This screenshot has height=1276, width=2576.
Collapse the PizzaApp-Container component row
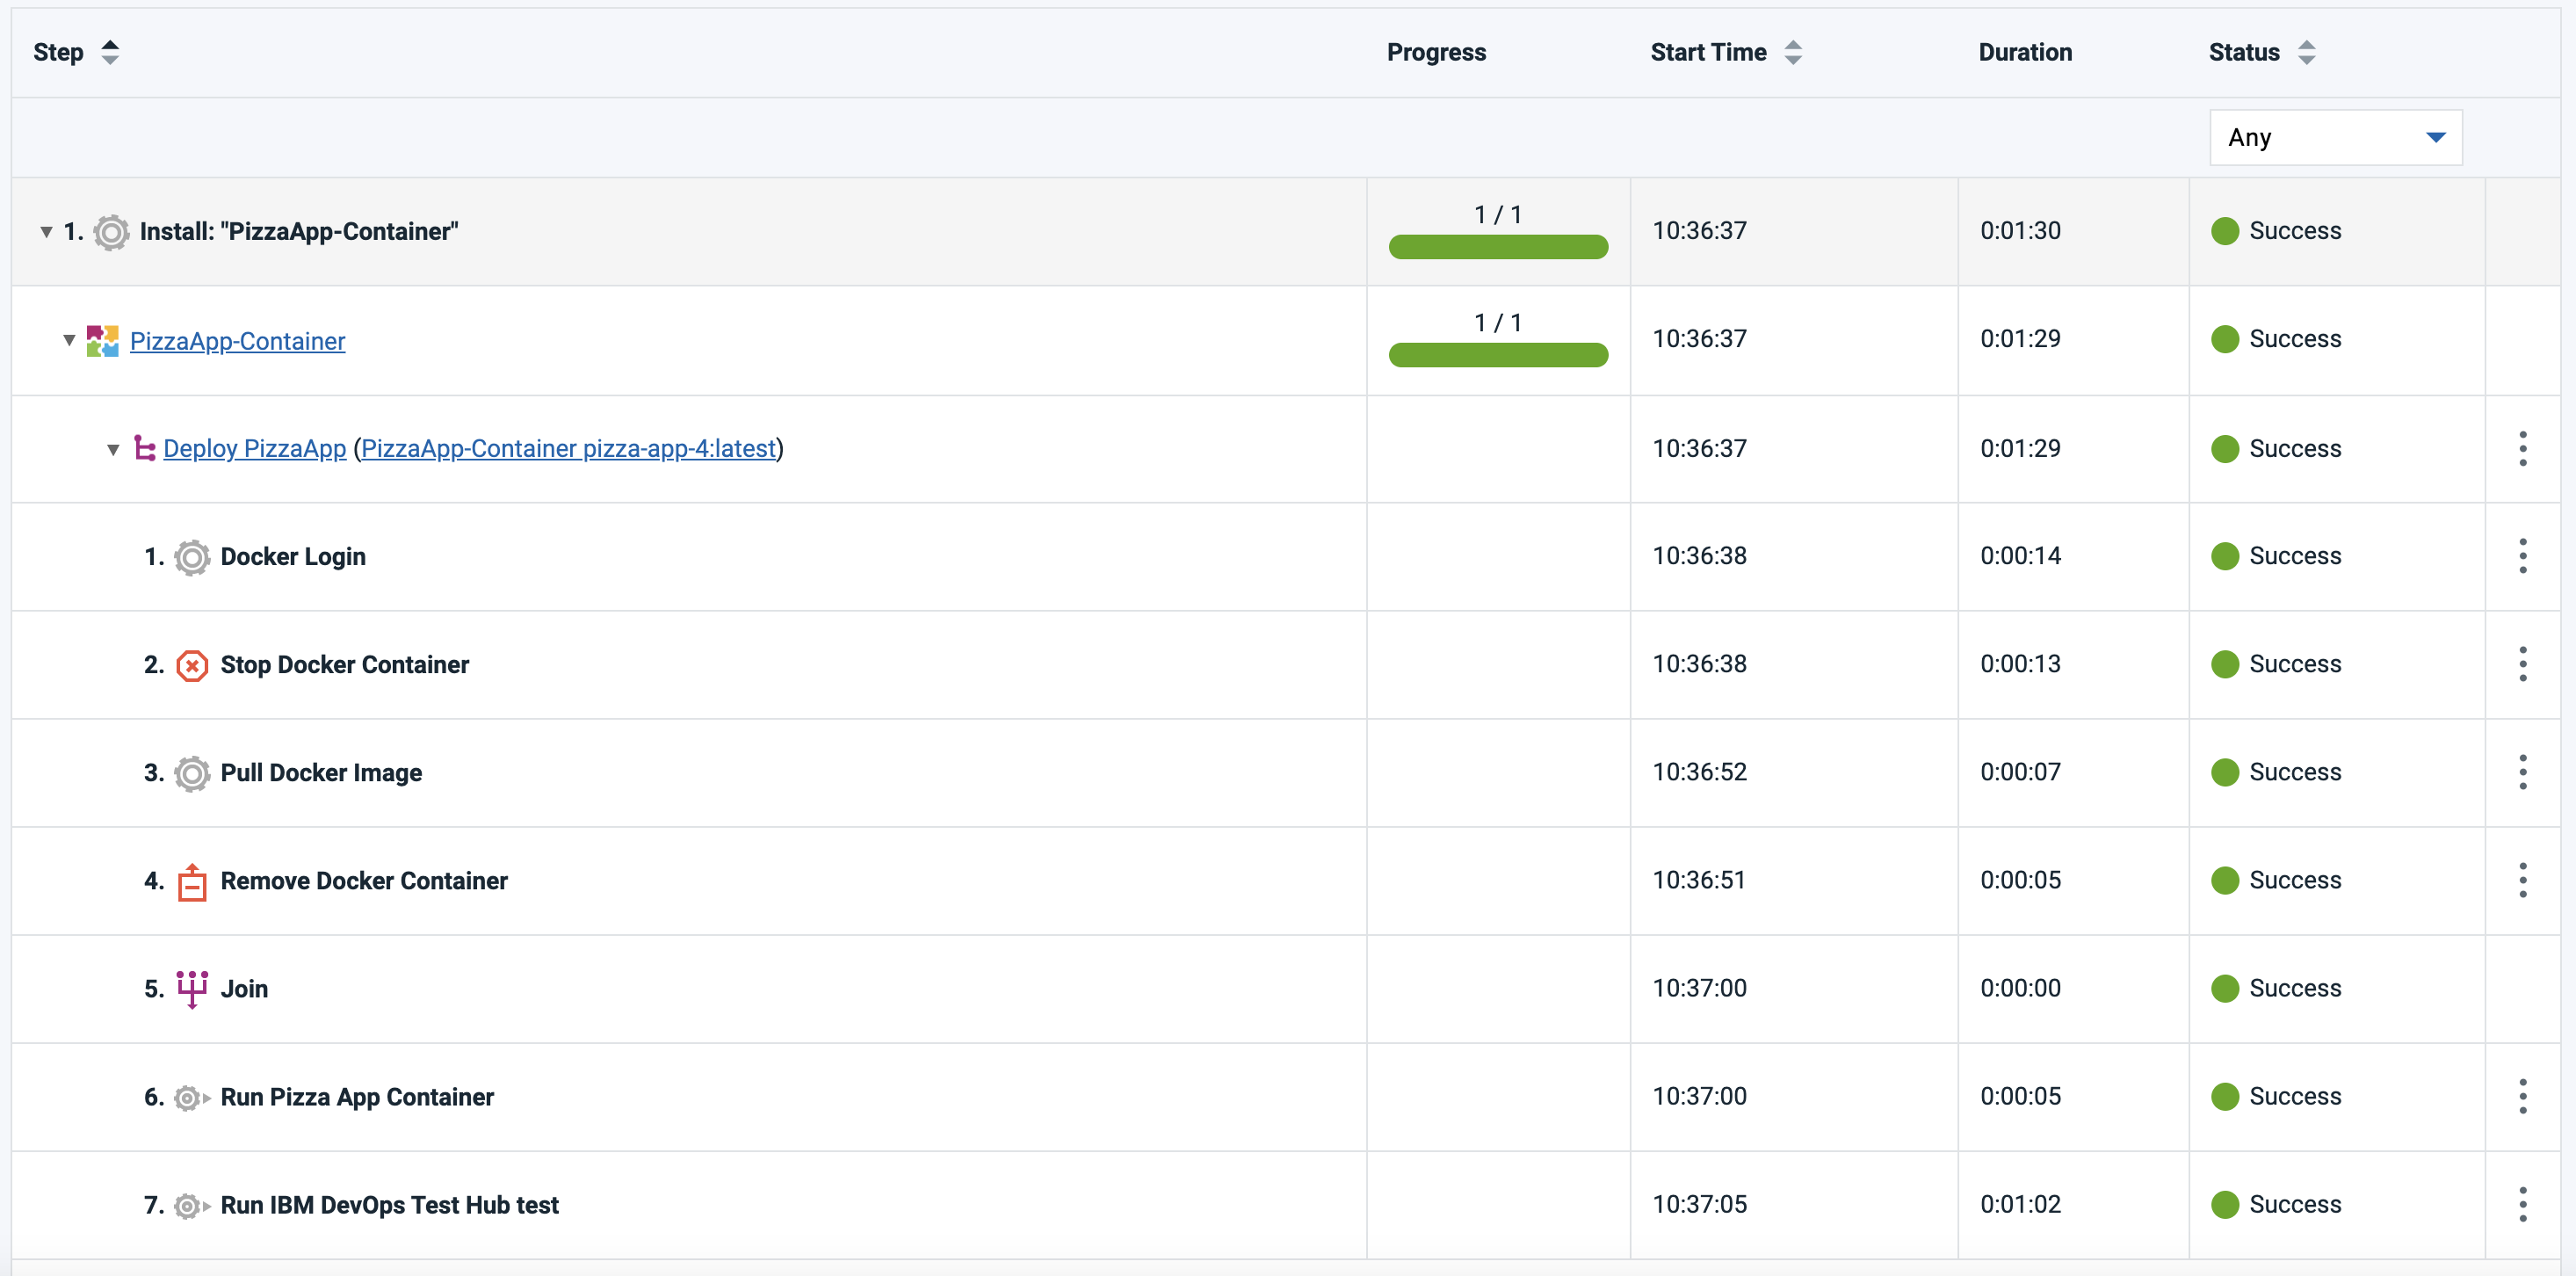click(x=69, y=340)
